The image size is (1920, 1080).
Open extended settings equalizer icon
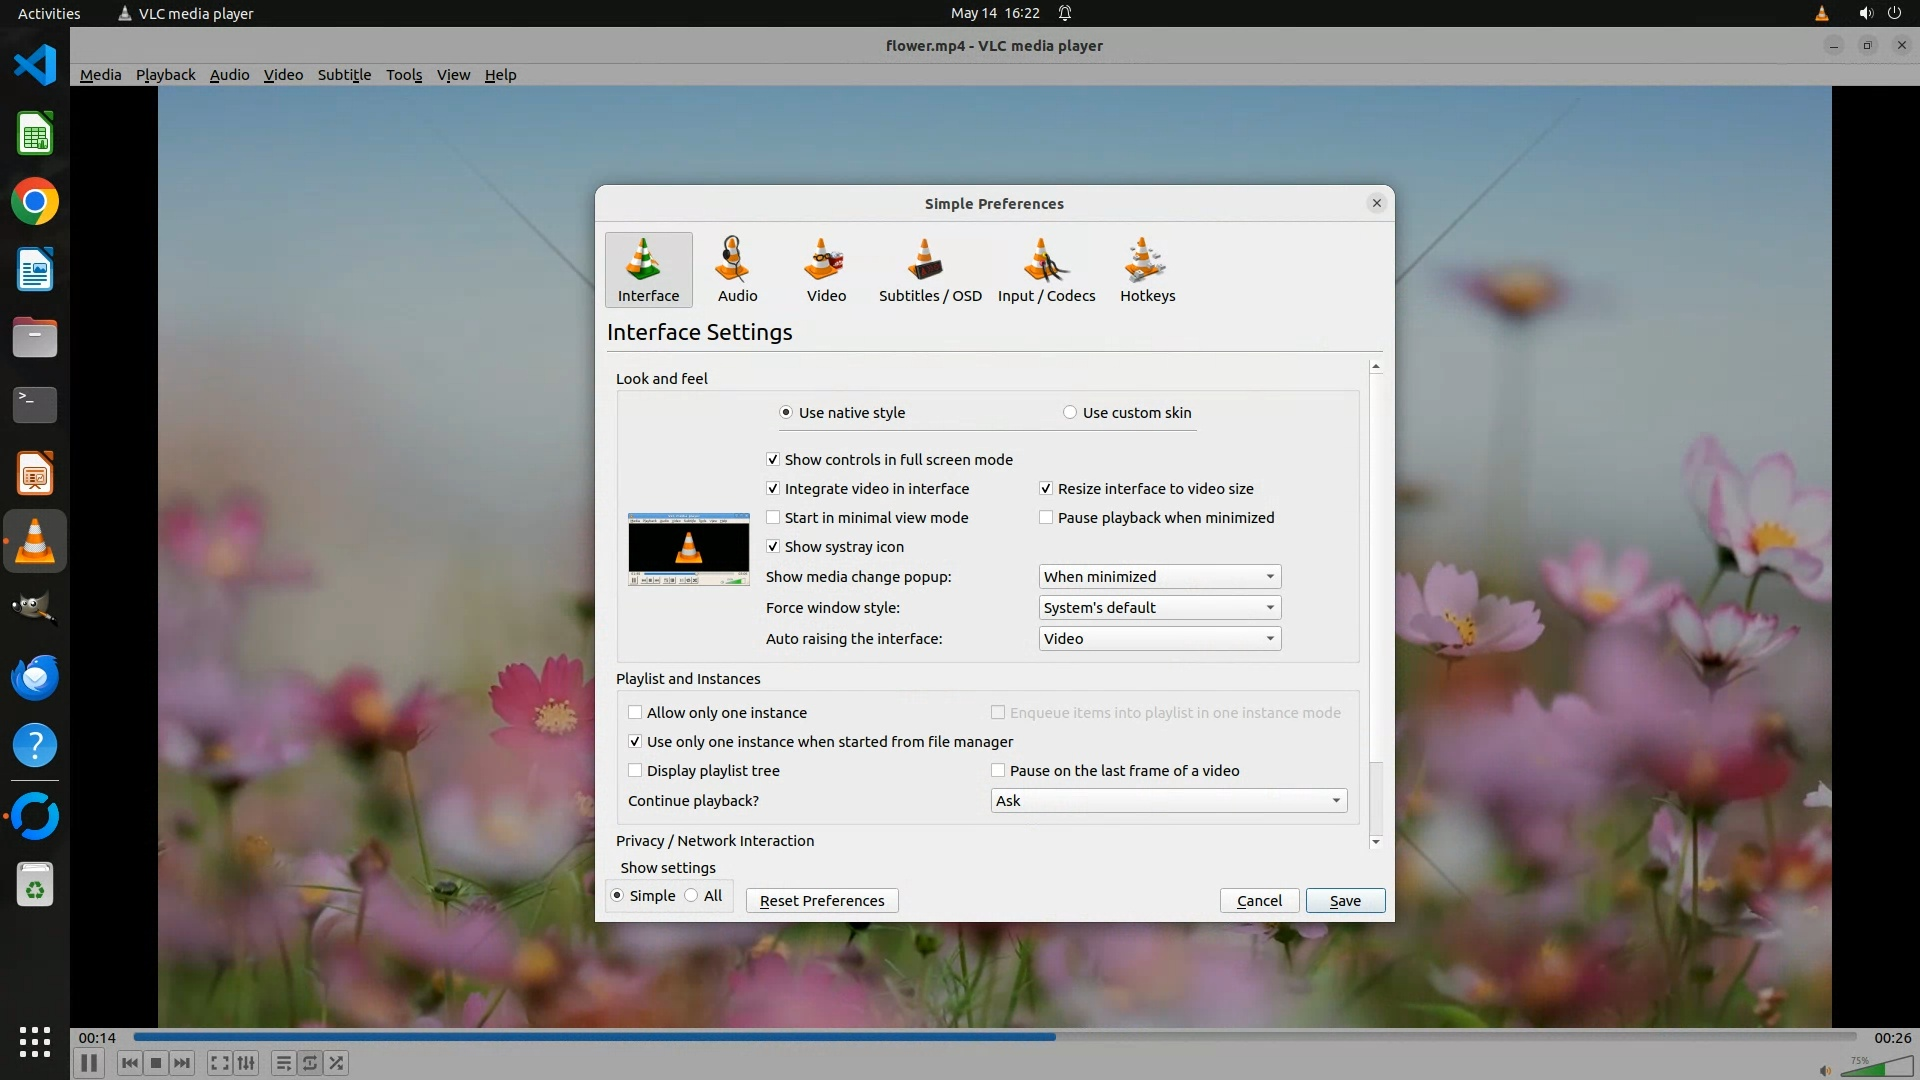point(246,1063)
